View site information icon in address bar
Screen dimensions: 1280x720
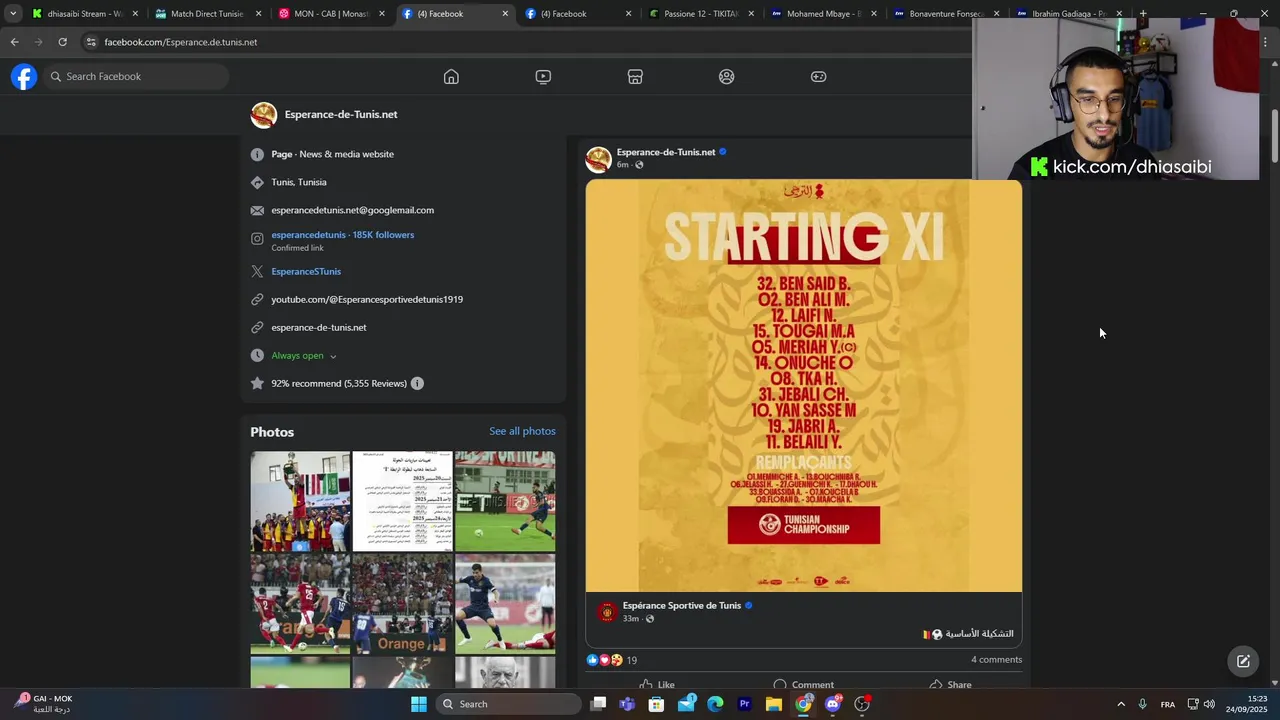coord(91,42)
